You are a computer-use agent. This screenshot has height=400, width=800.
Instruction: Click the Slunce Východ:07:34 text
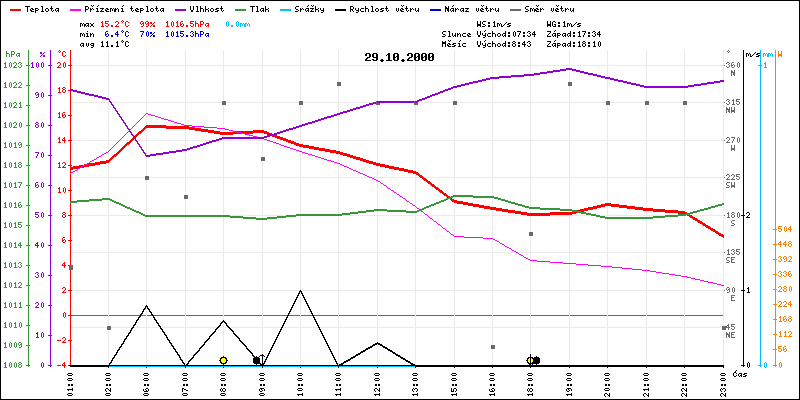pos(490,33)
